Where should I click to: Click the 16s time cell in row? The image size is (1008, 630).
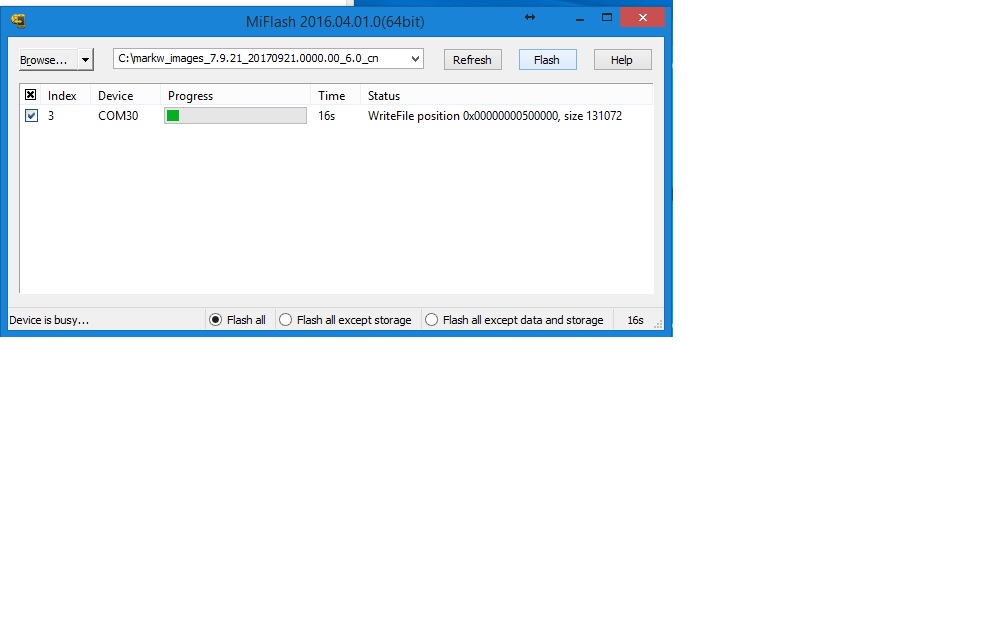(327, 116)
